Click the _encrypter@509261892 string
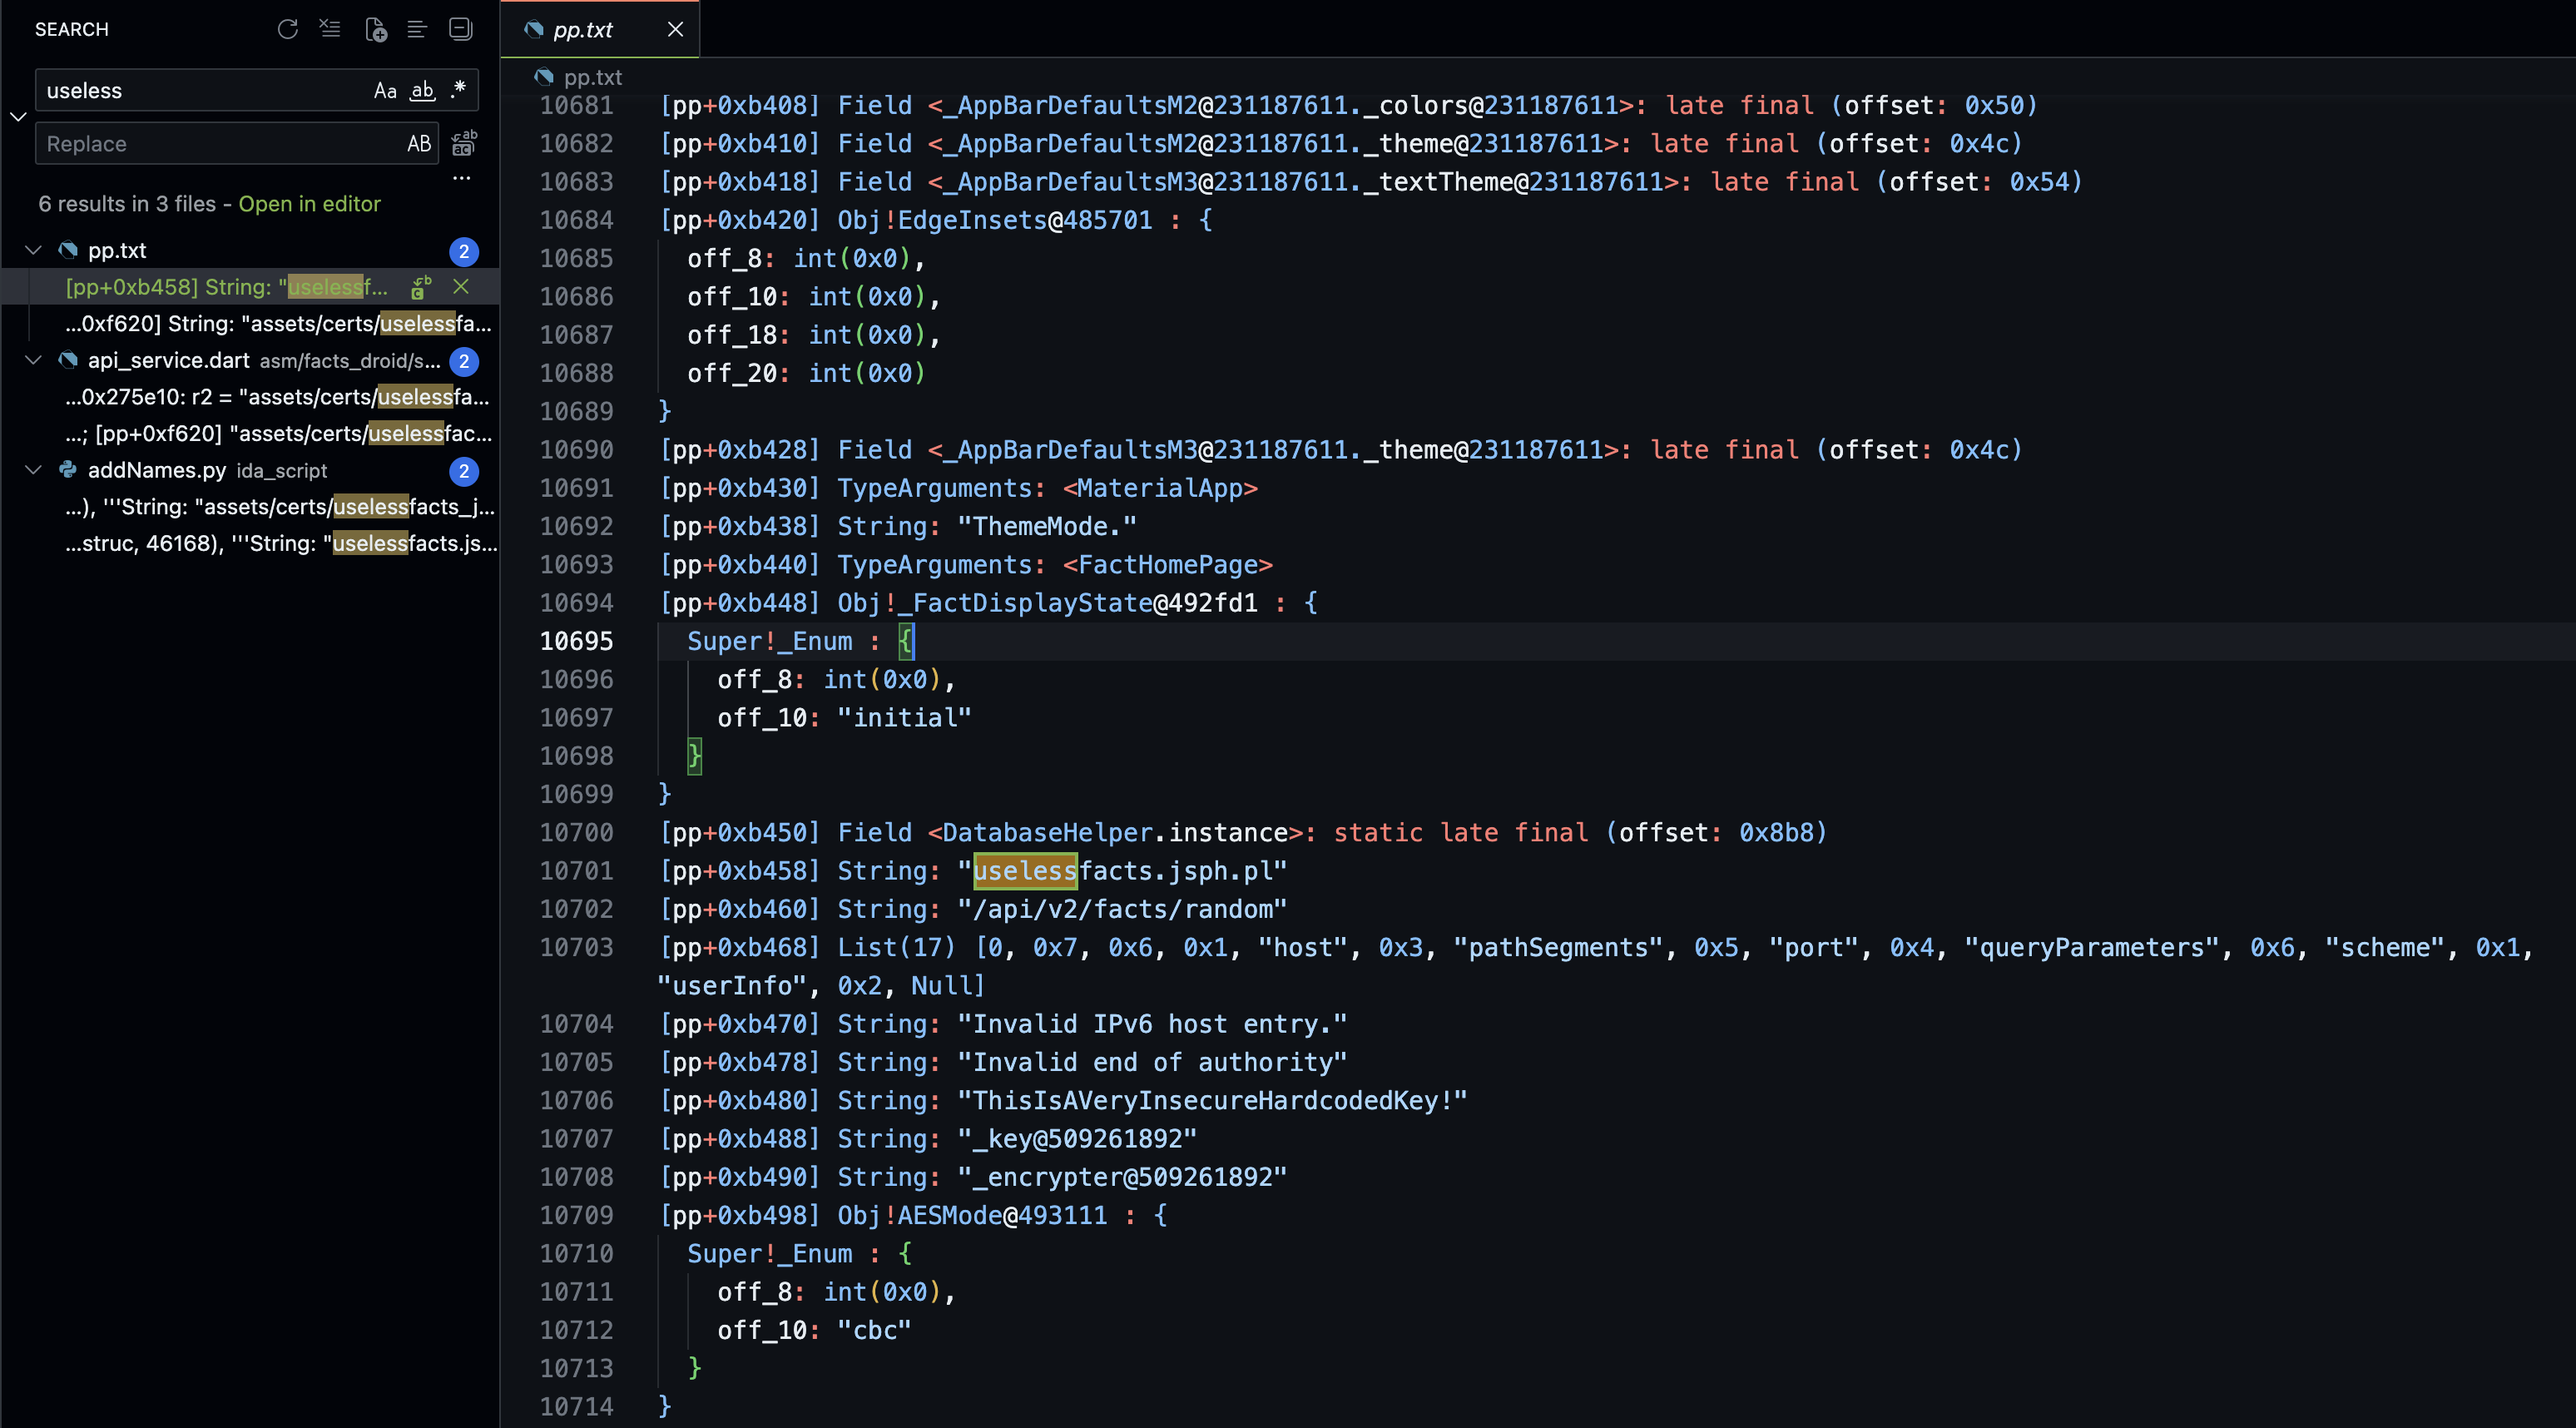This screenshot has width=2576, height=1428. 1122,1178
